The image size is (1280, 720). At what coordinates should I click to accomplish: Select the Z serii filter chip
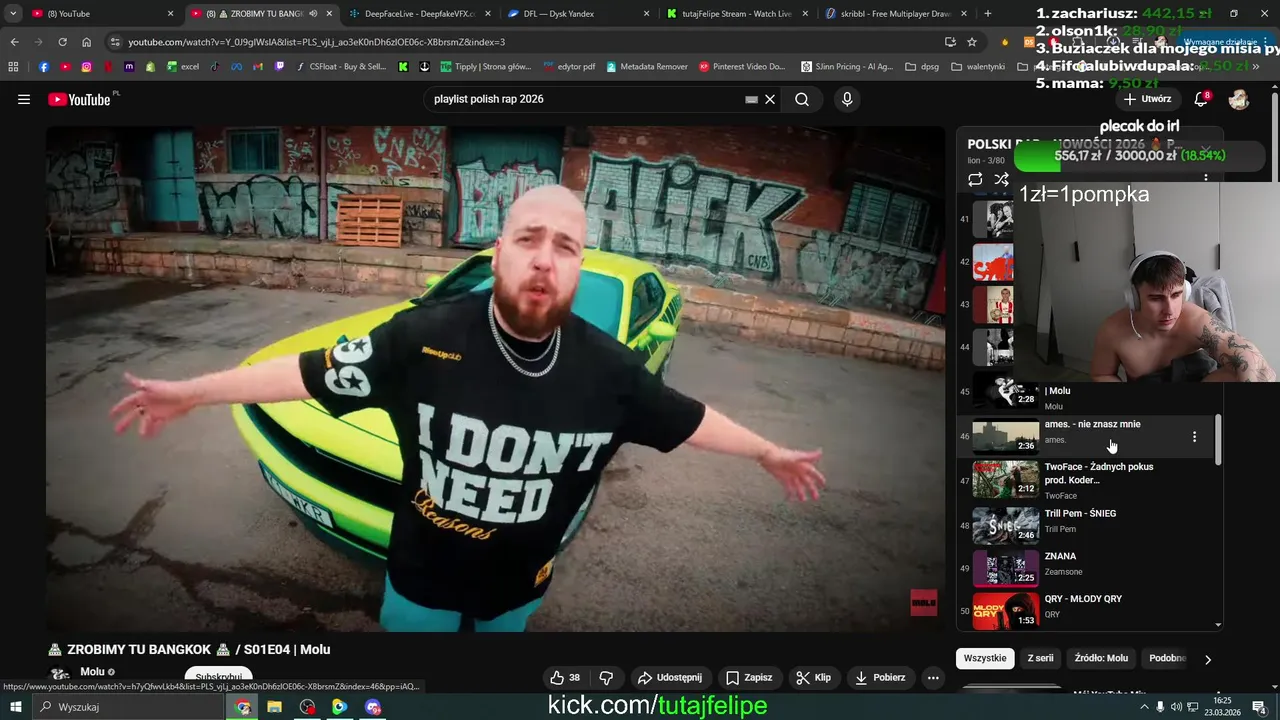pos(1040,658)
